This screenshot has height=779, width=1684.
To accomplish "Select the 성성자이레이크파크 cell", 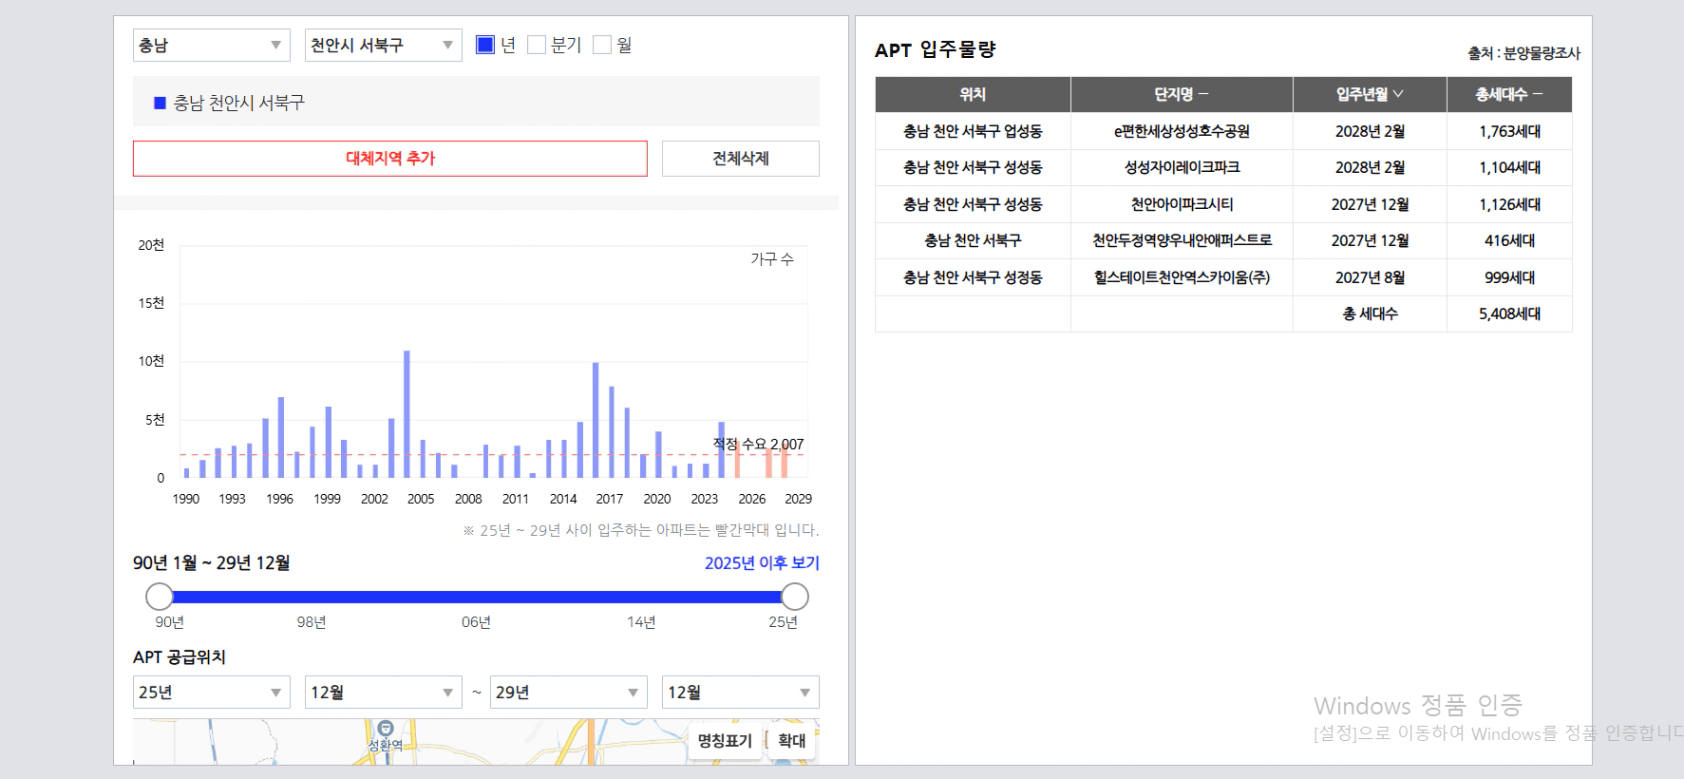I will tap(1181, 167).
